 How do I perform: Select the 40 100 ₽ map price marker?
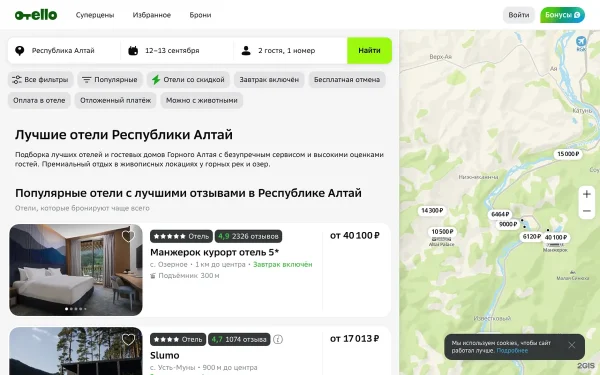point(556,237)
